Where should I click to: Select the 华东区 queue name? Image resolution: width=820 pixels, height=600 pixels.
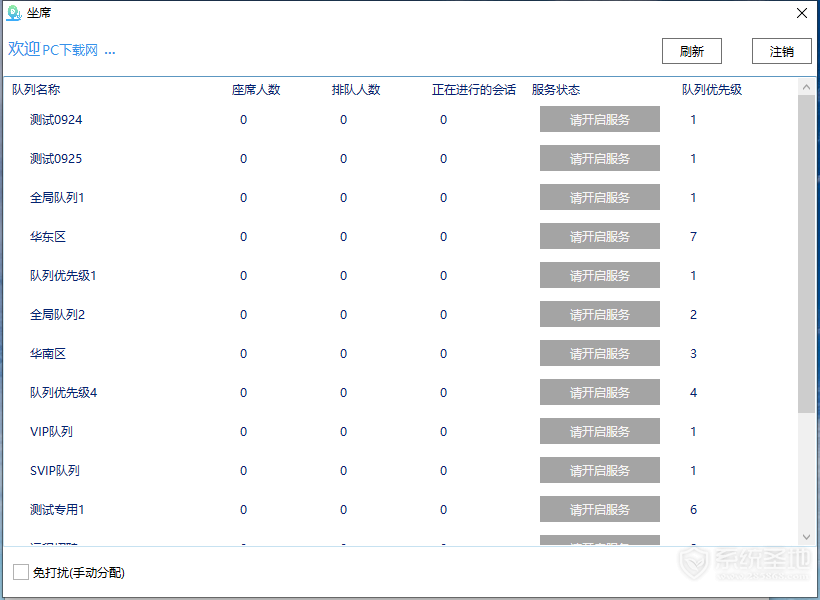click(x=48, y=236)
